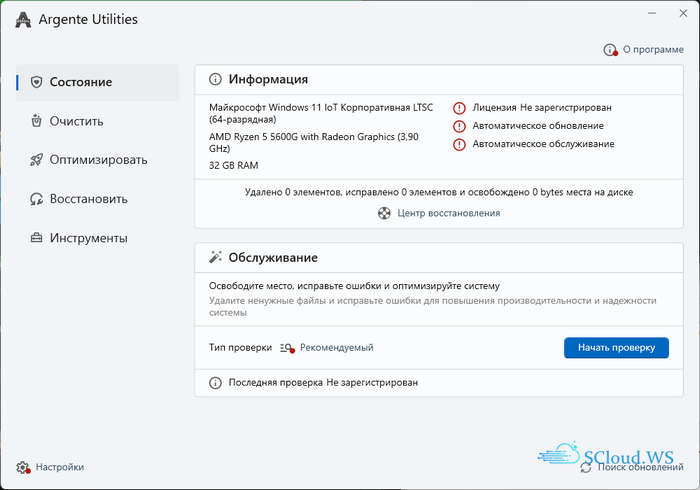
Task: Open the Состояние section
Action: [x=98, y=82]
